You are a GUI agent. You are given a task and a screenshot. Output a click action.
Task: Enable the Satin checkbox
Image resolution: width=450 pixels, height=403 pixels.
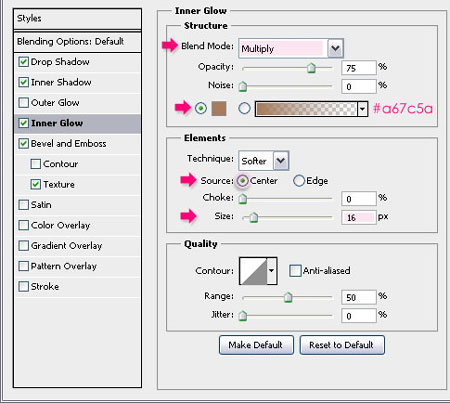pyautogui.click(x=23, y=205)
